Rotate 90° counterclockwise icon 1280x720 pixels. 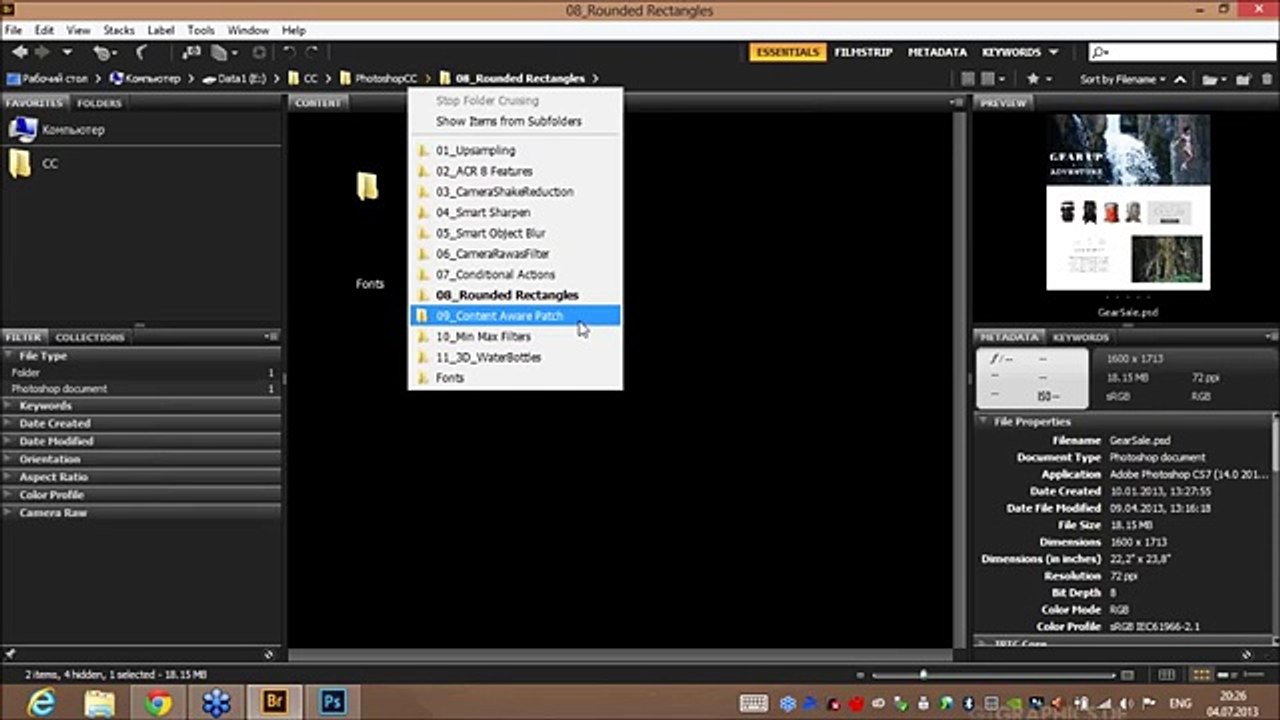point(288,52)
